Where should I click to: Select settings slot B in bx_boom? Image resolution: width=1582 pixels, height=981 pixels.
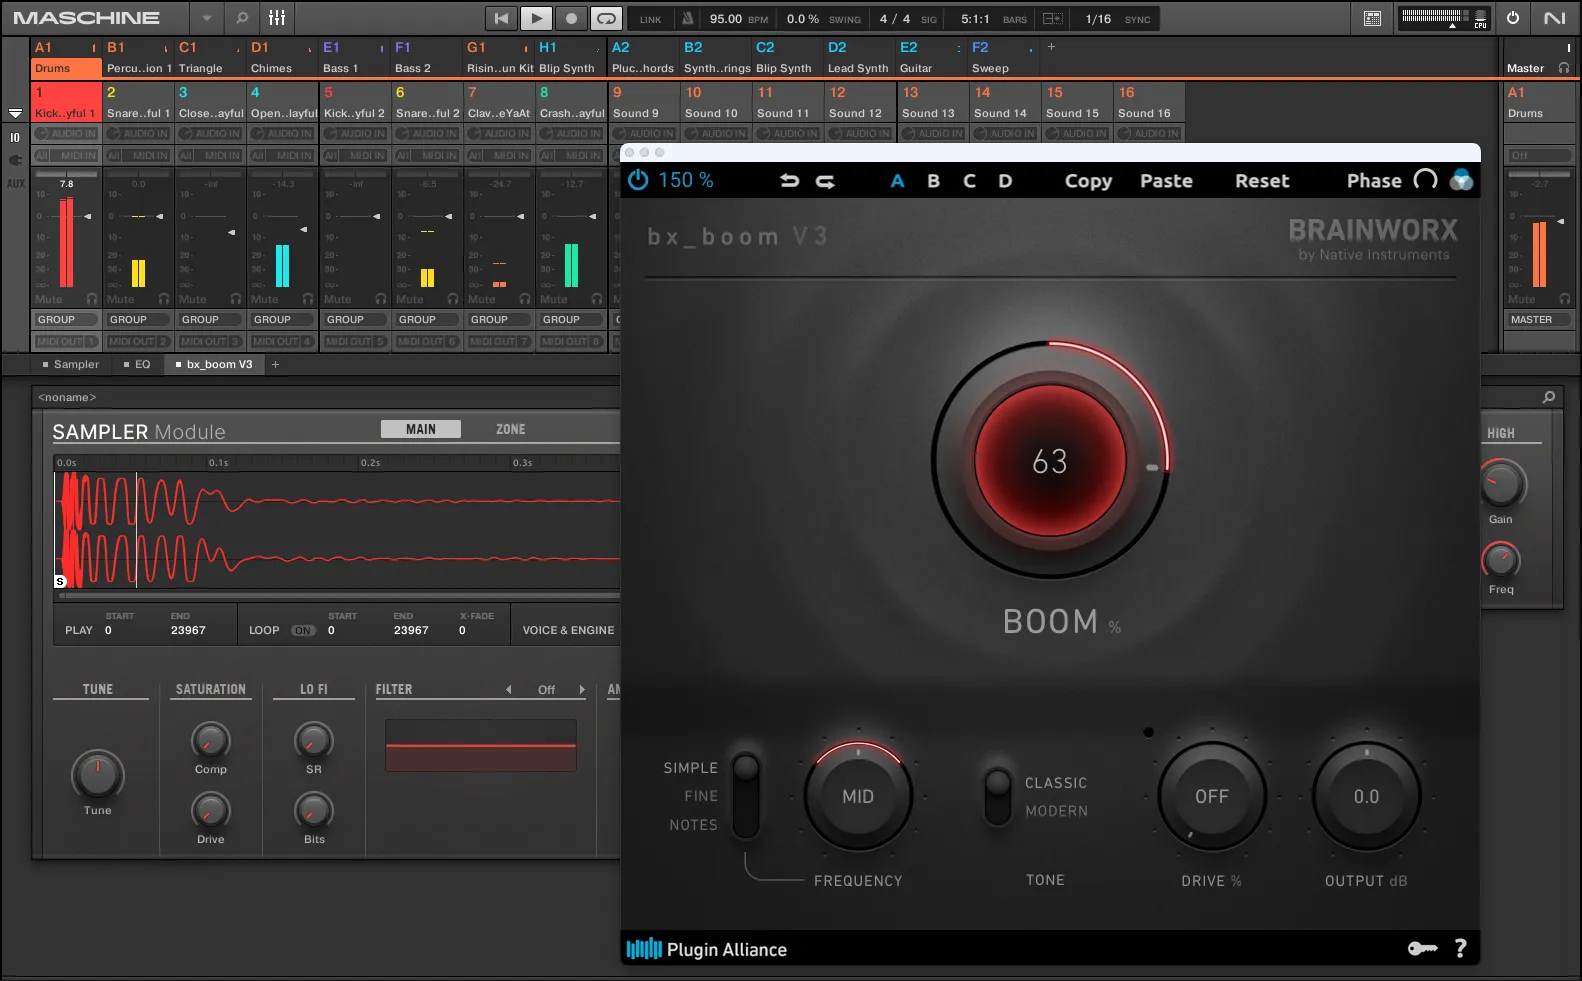pos(933,181)
